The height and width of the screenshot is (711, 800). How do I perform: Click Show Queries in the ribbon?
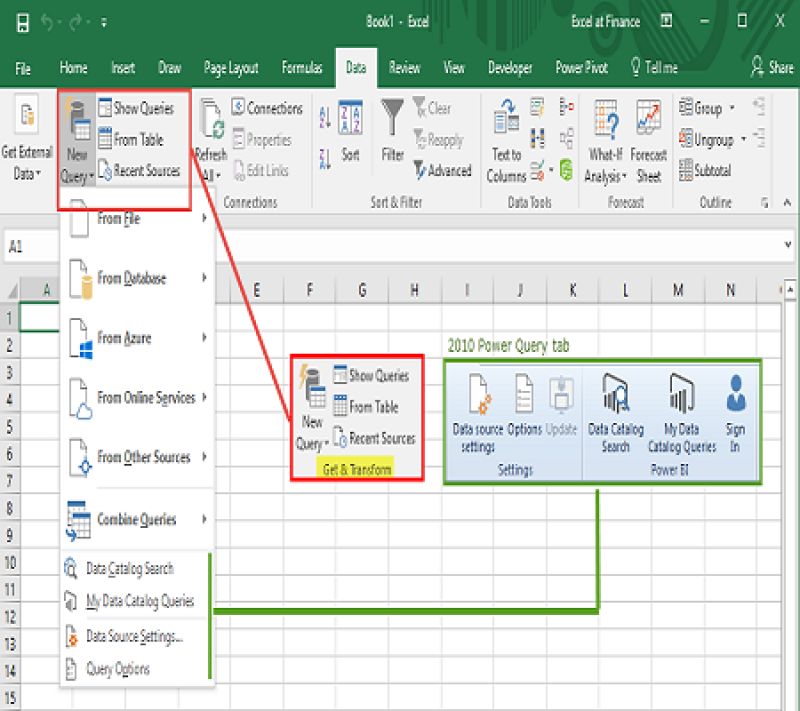(136, 109)
